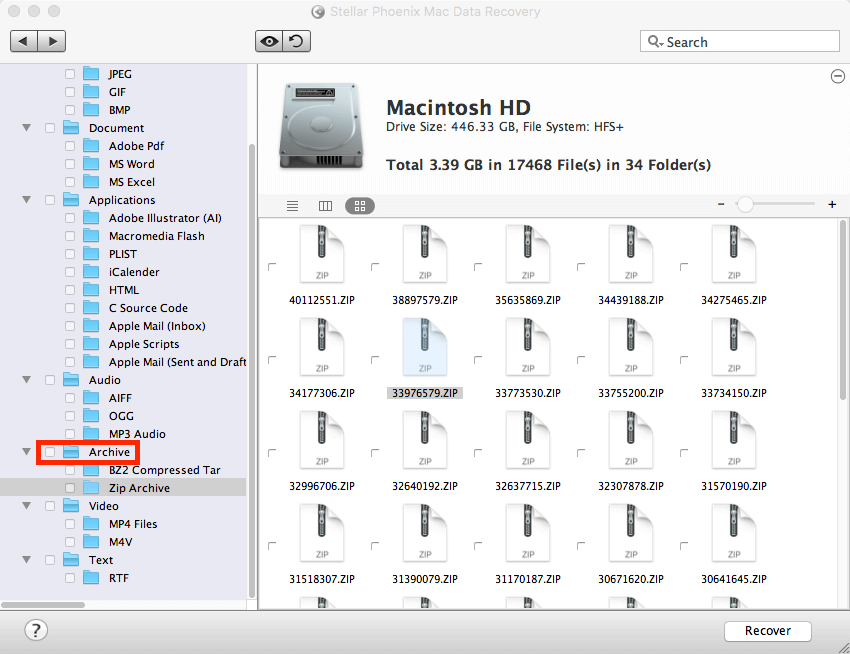Image resolution: width=850 pixels, height=654 pixels.
Task: Select OGG in the tree
Action: point(121,416)
